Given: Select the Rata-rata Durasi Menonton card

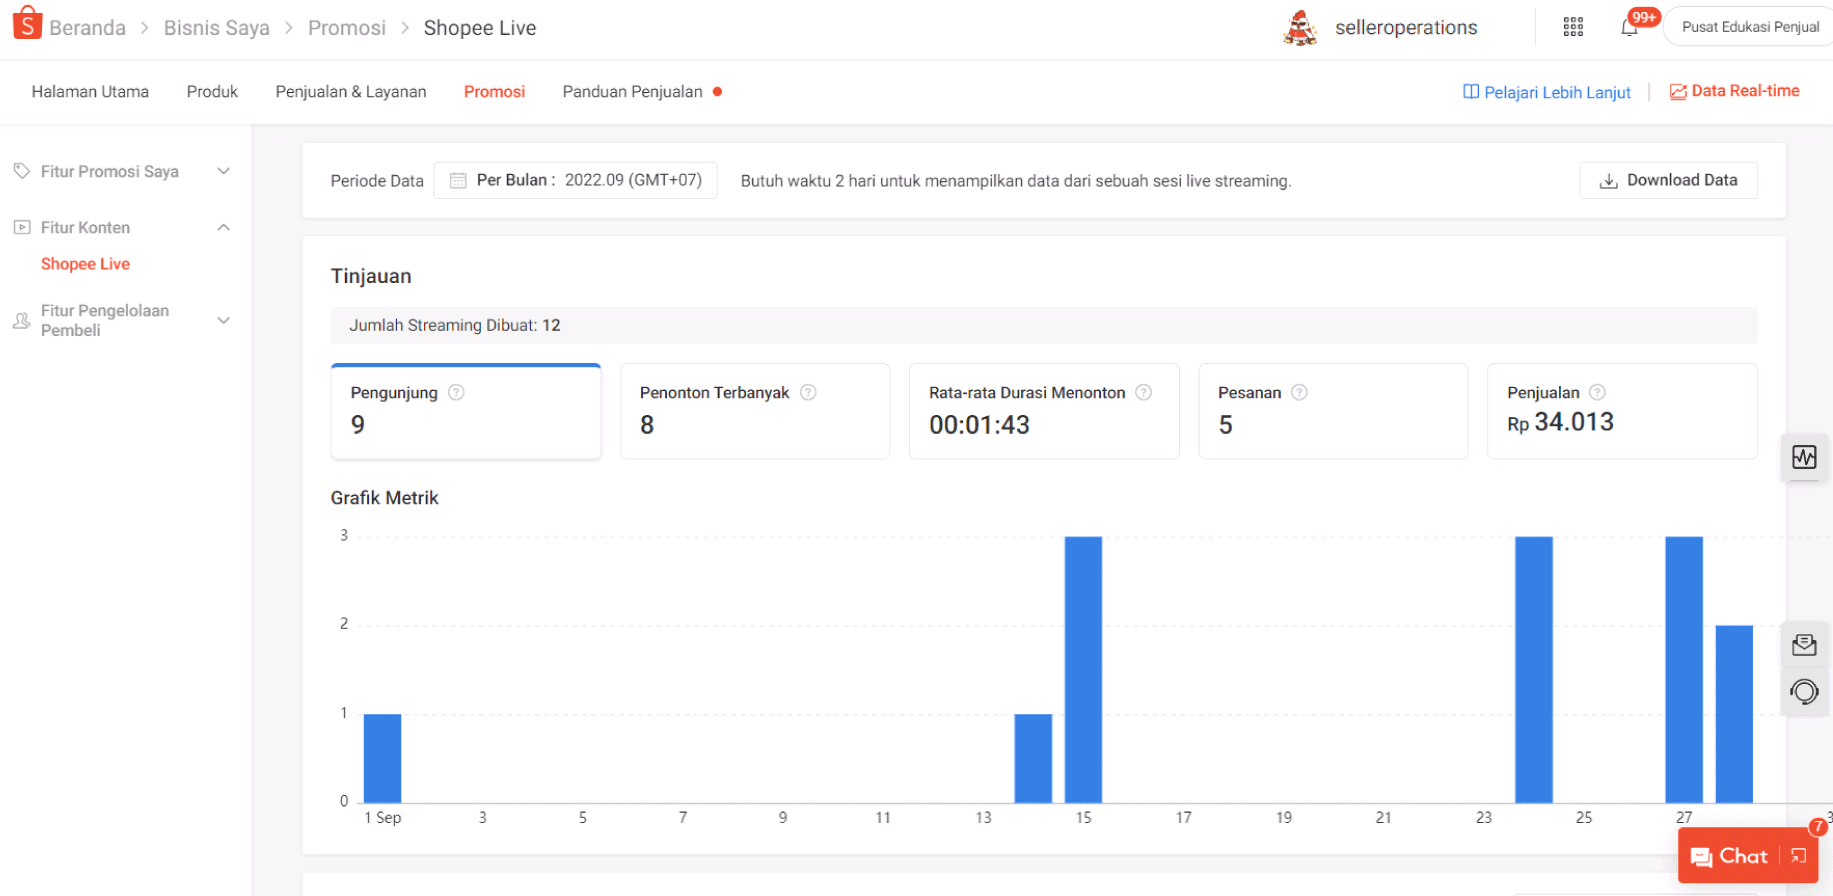Looking at the screenshot, I should [1043, 411].
